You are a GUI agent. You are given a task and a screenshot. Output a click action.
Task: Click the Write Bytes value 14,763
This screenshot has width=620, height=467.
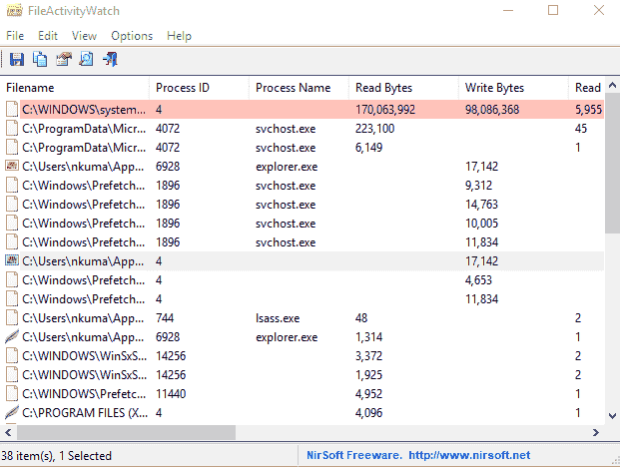[x=481, y=204]
